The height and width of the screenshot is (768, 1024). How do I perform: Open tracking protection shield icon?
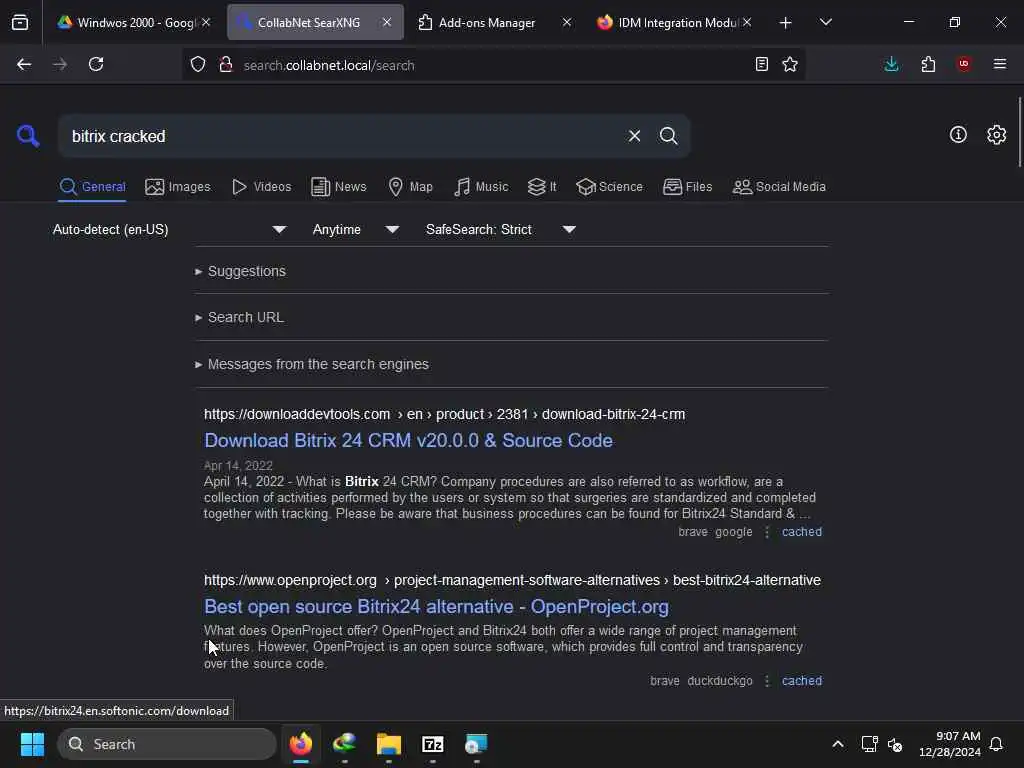tap(198, 65)
